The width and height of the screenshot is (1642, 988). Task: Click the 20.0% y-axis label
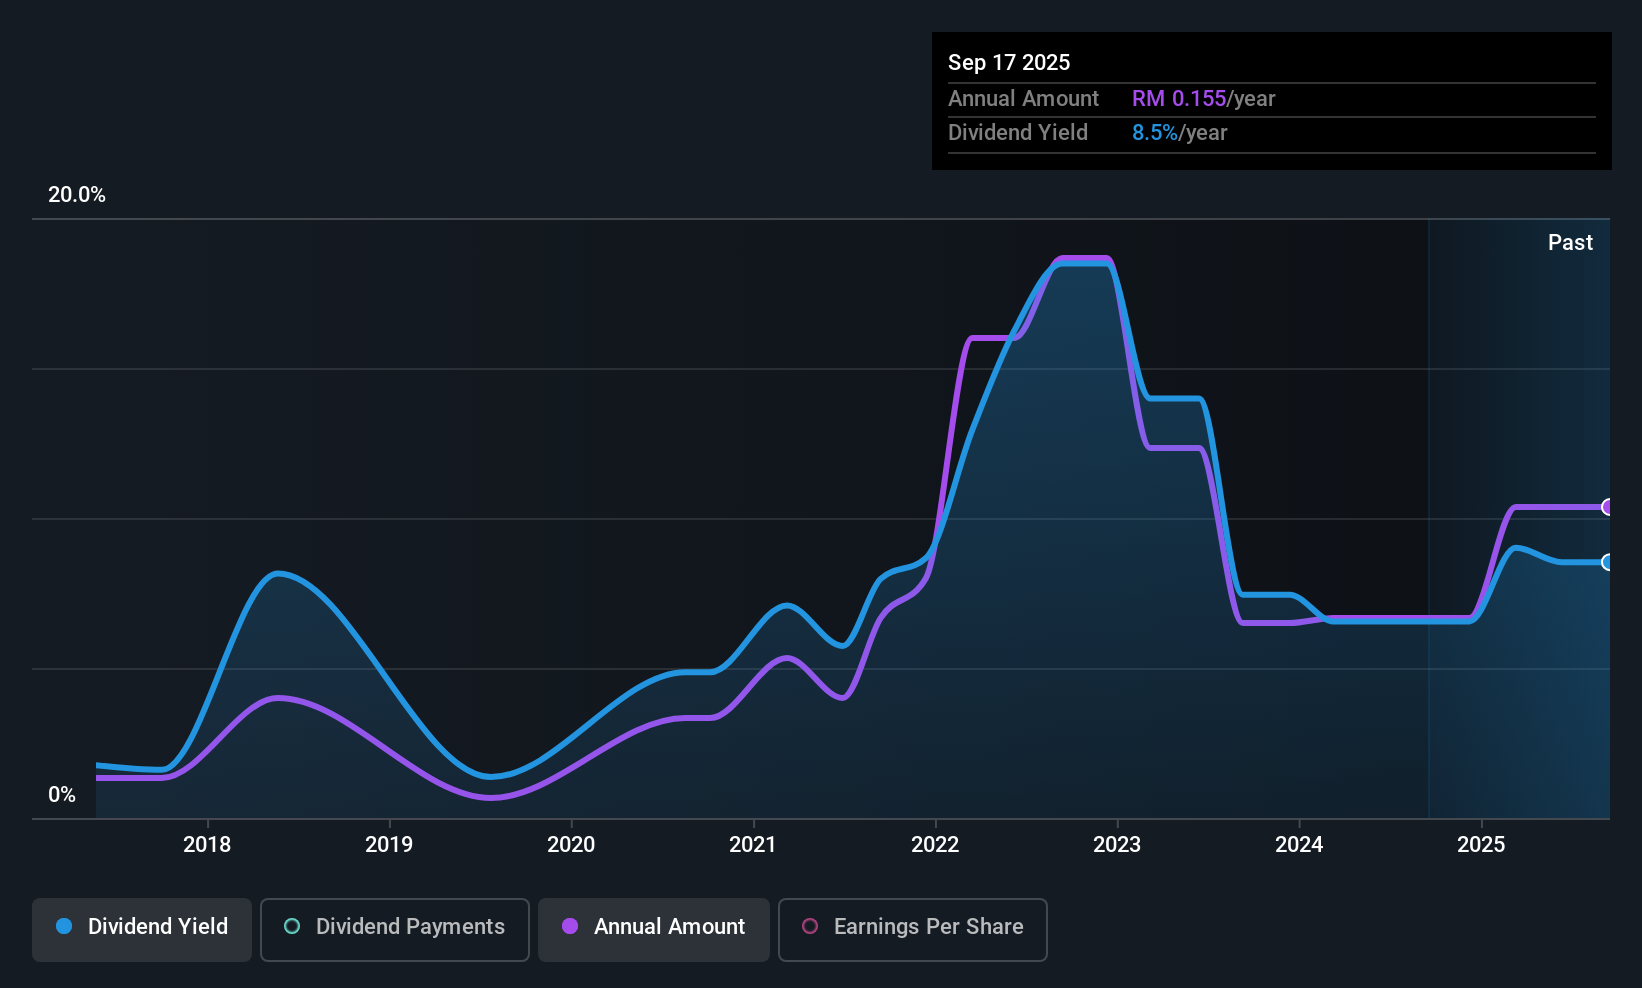[77, 195]
